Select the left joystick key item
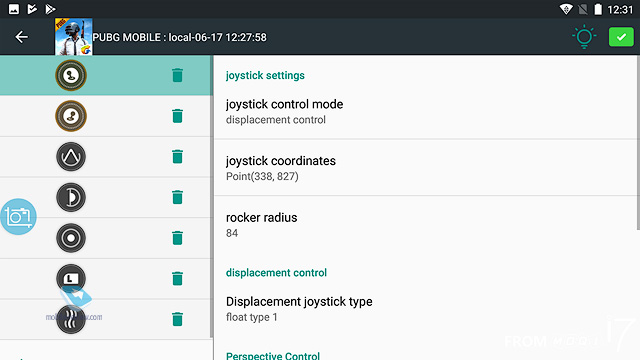The height and width of the screenshot is (360, 640). (71, 76)
